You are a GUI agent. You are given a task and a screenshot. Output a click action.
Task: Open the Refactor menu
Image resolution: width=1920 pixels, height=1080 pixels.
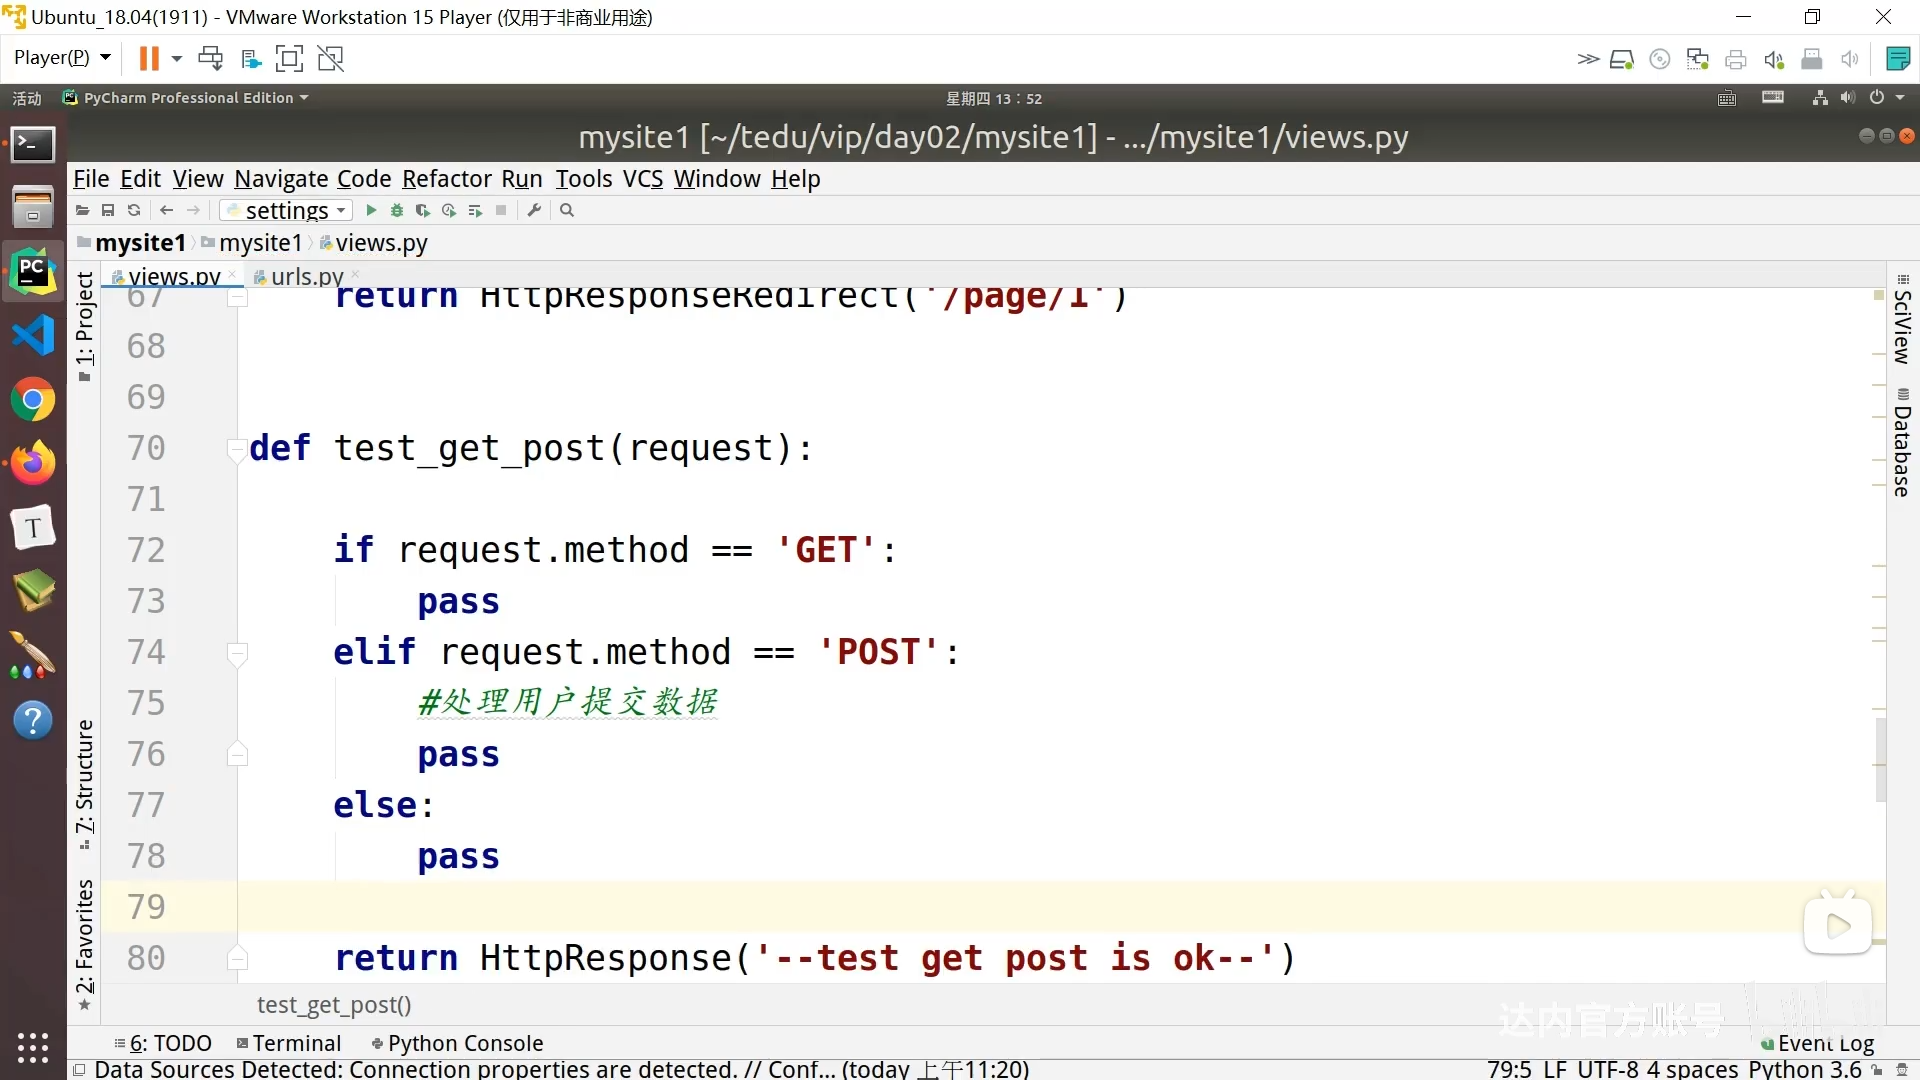coord(447,179)
